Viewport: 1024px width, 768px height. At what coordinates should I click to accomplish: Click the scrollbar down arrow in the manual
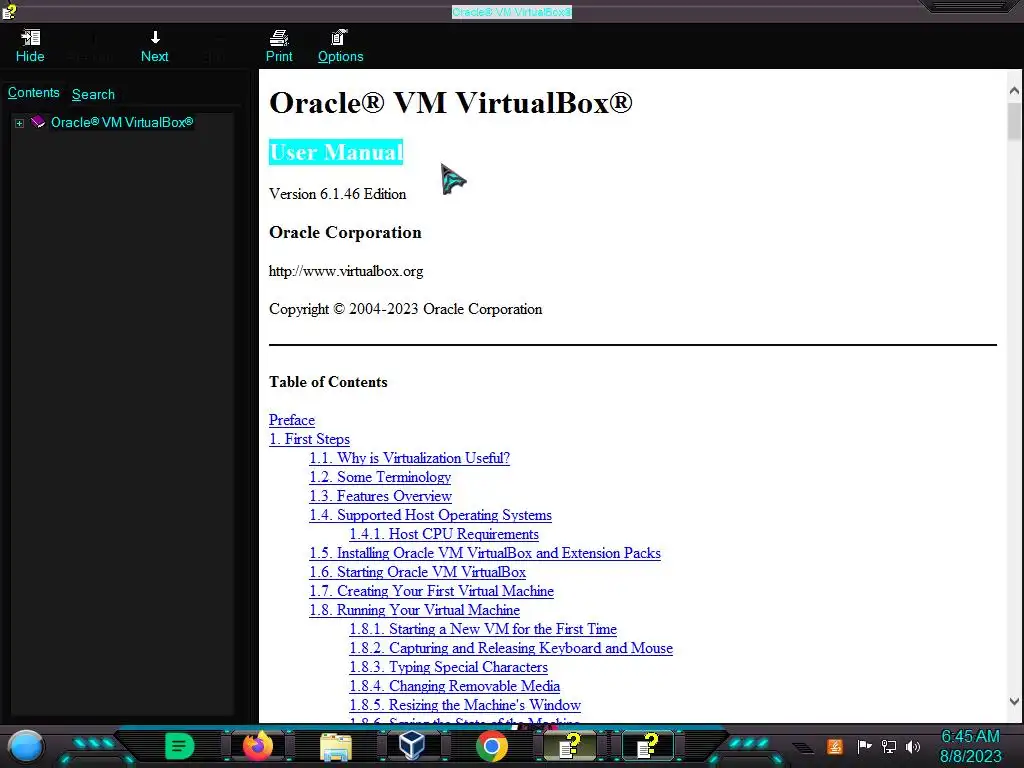pos(1014,701)
